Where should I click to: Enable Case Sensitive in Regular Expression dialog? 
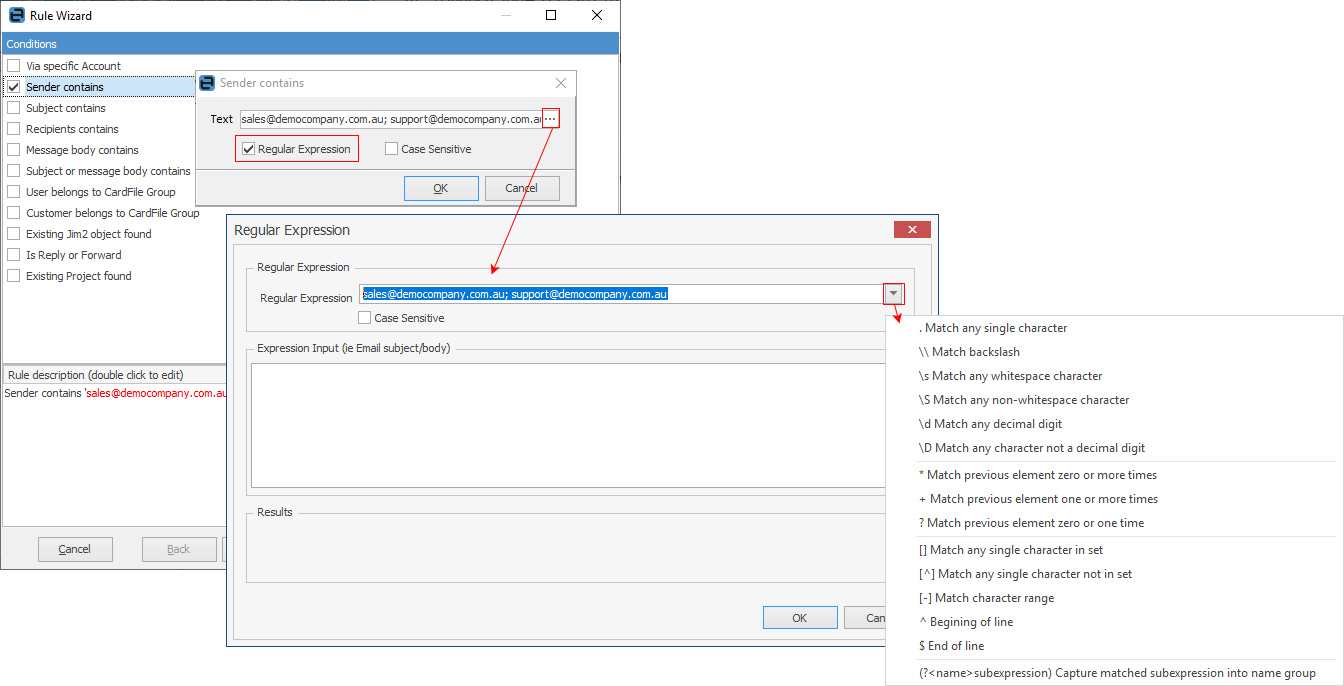[365, 318]
